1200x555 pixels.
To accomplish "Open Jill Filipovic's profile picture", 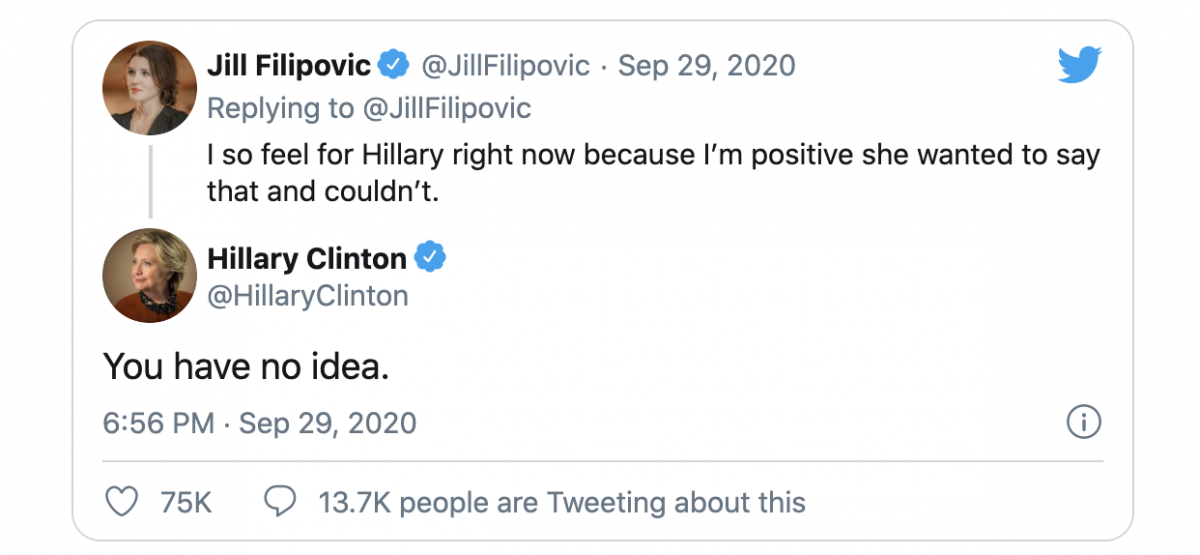I will (x=149, y=88).
